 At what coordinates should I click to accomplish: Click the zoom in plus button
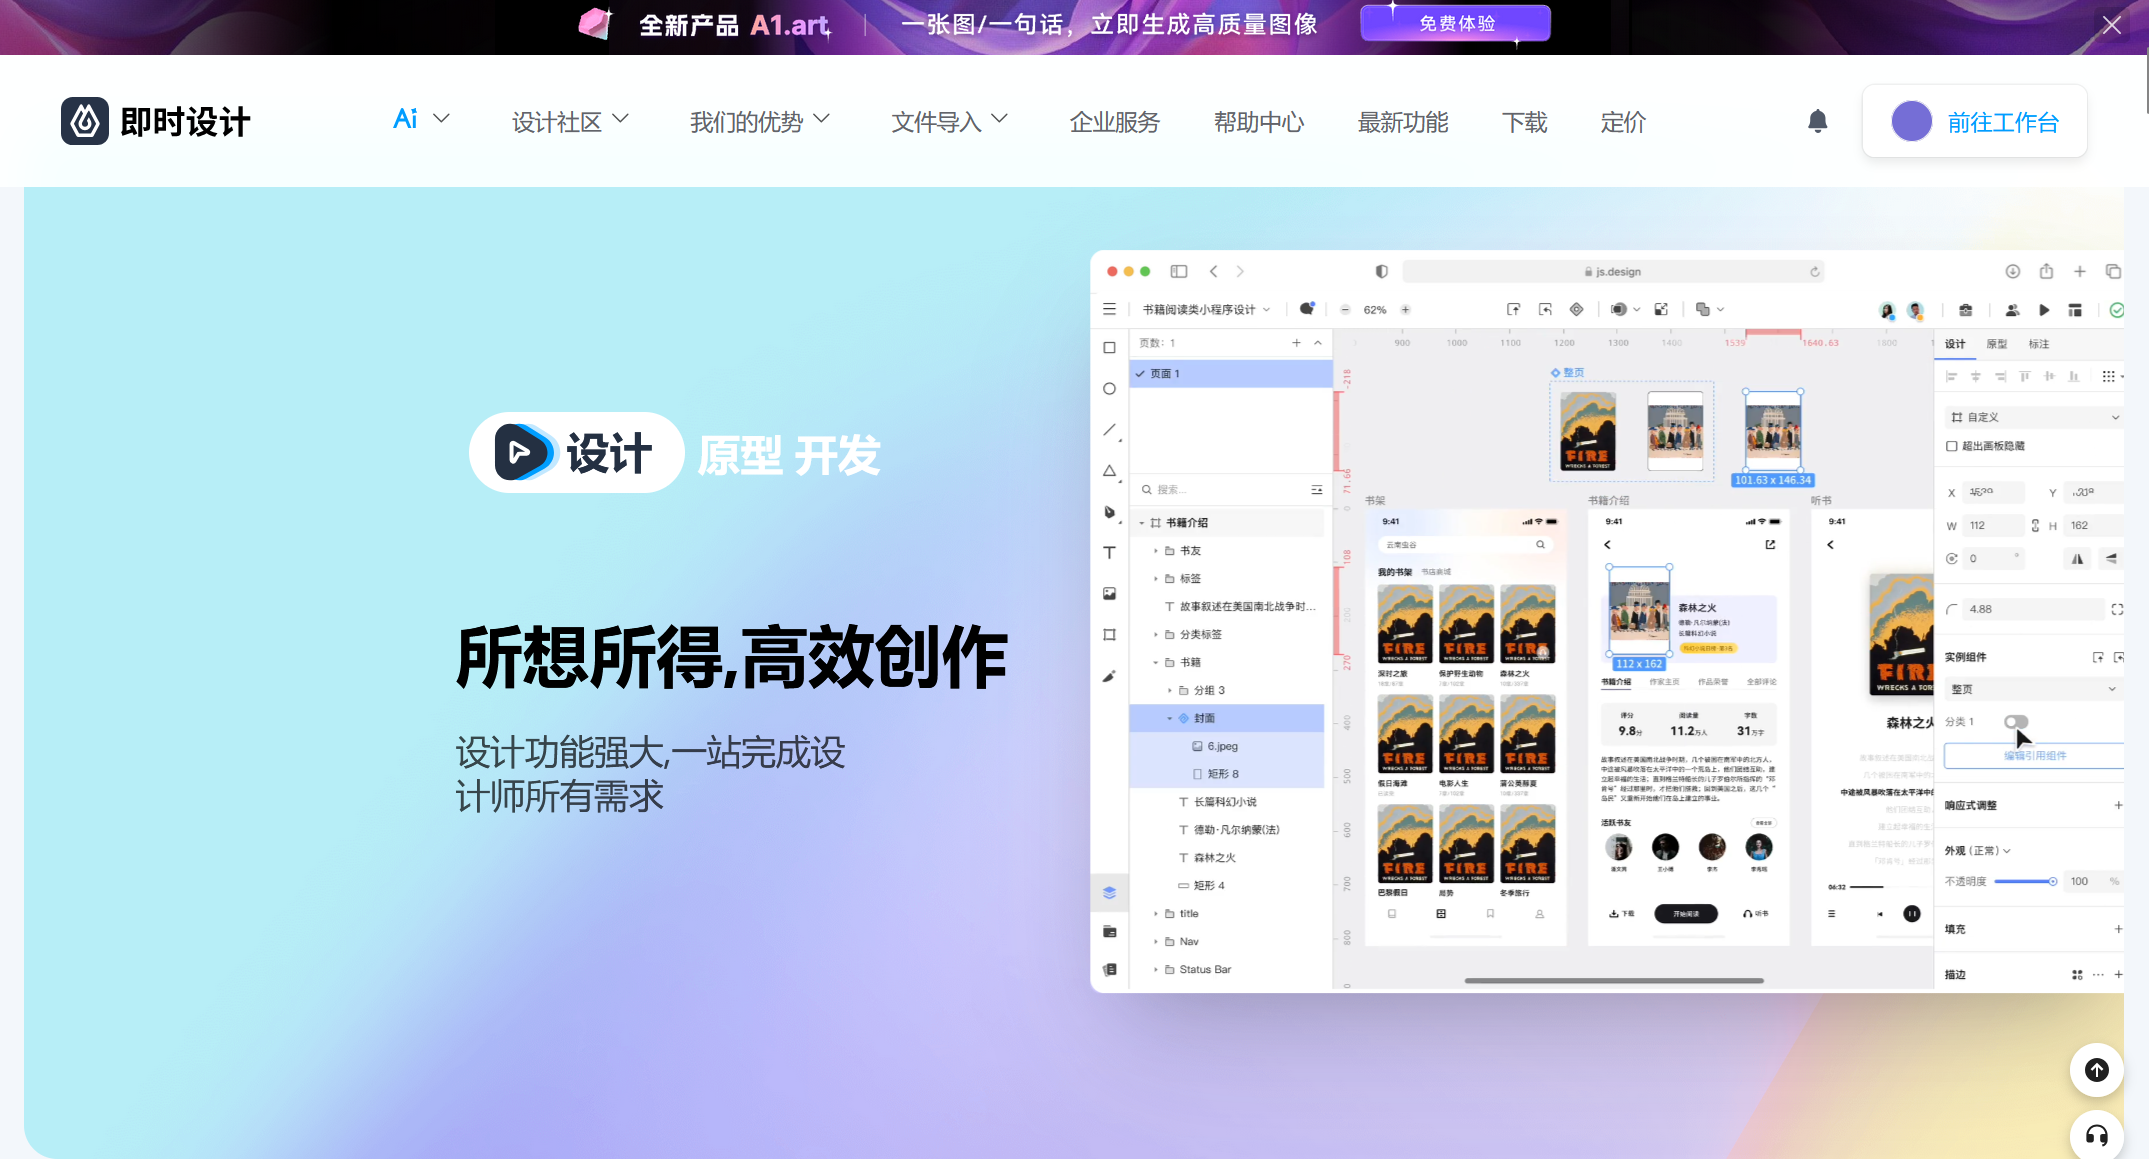(1405, 310)
